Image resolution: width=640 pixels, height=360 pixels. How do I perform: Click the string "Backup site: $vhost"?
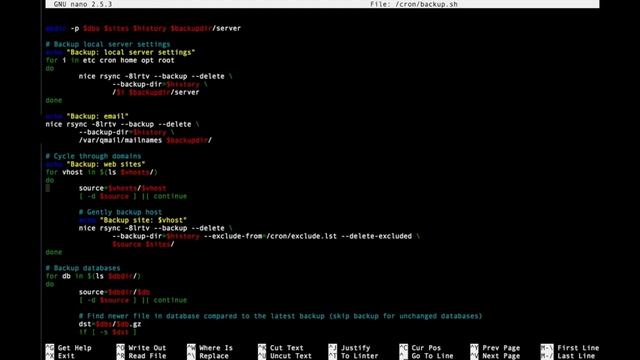tap(143, 220)
